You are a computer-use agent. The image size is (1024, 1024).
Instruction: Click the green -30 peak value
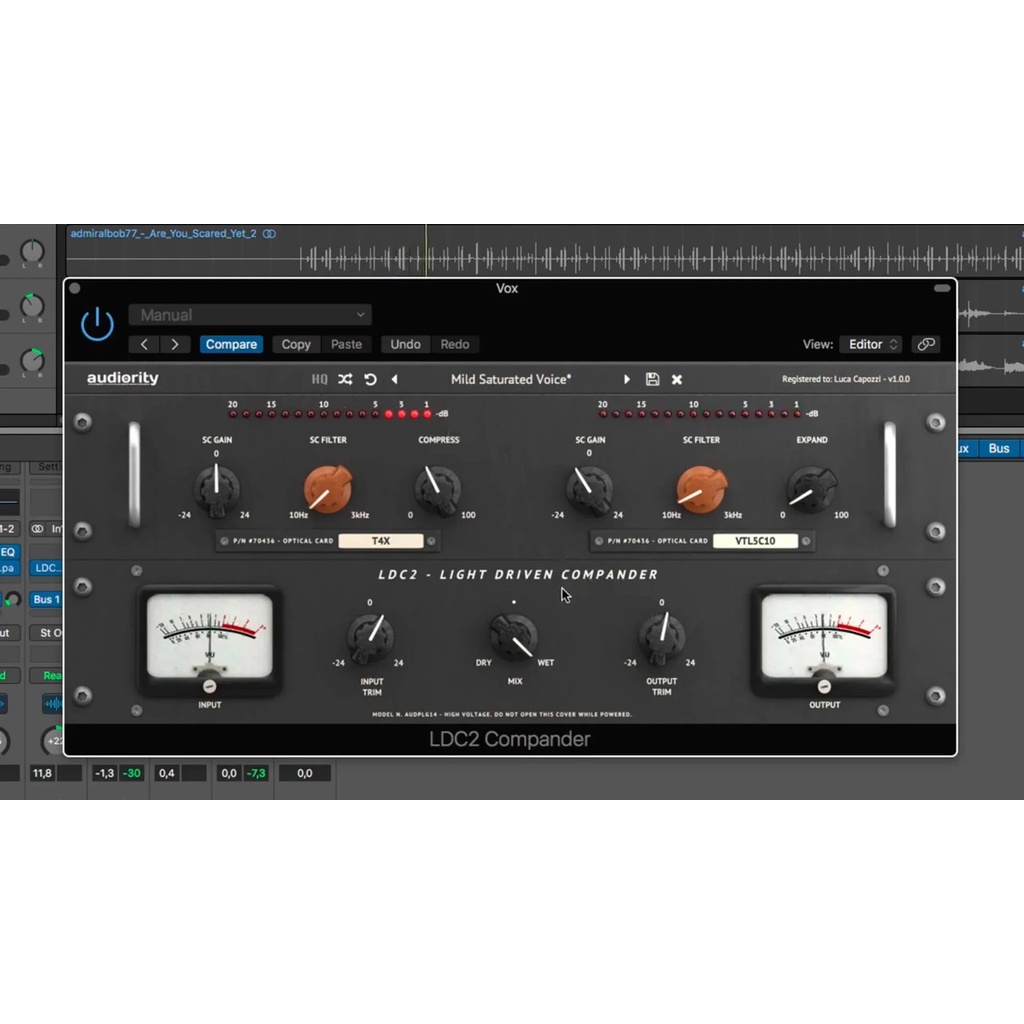[131, 773]
